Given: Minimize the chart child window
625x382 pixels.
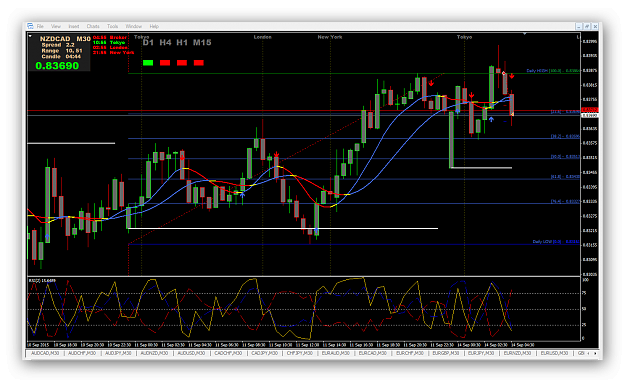Looking at the screenshot, I should pos(579,26).
